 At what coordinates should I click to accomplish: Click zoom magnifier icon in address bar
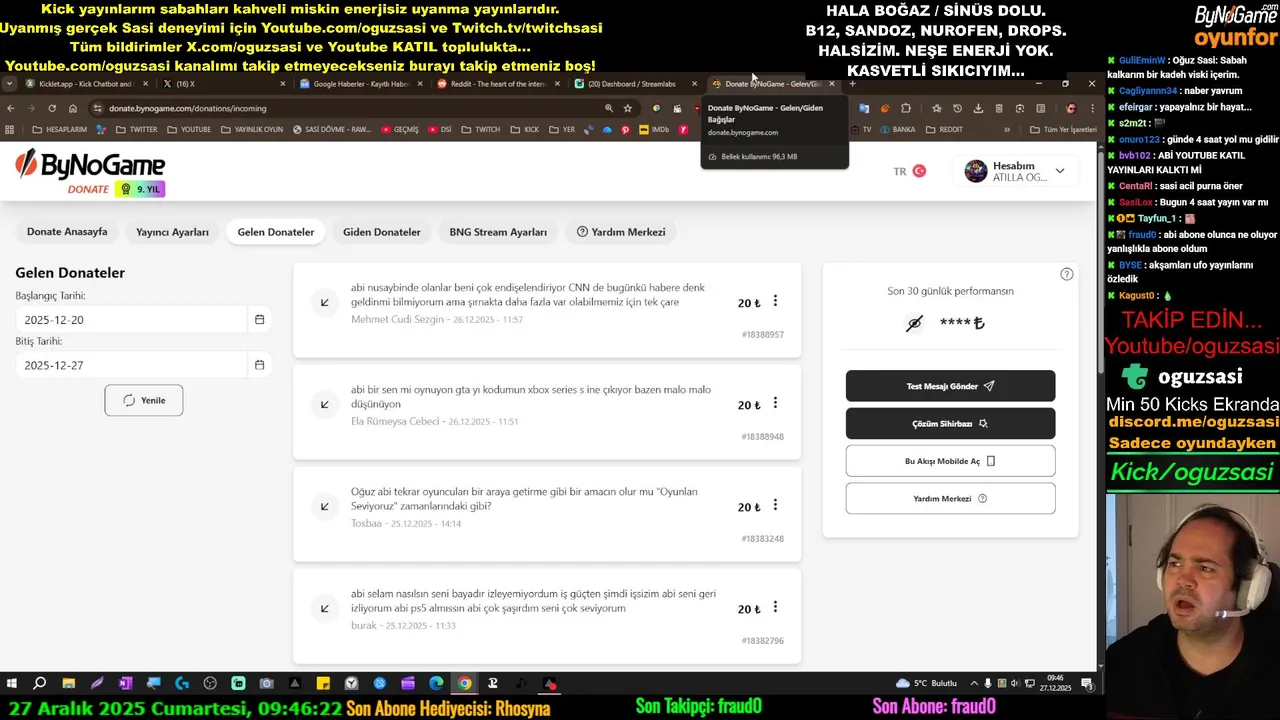[x=608, y=108]
